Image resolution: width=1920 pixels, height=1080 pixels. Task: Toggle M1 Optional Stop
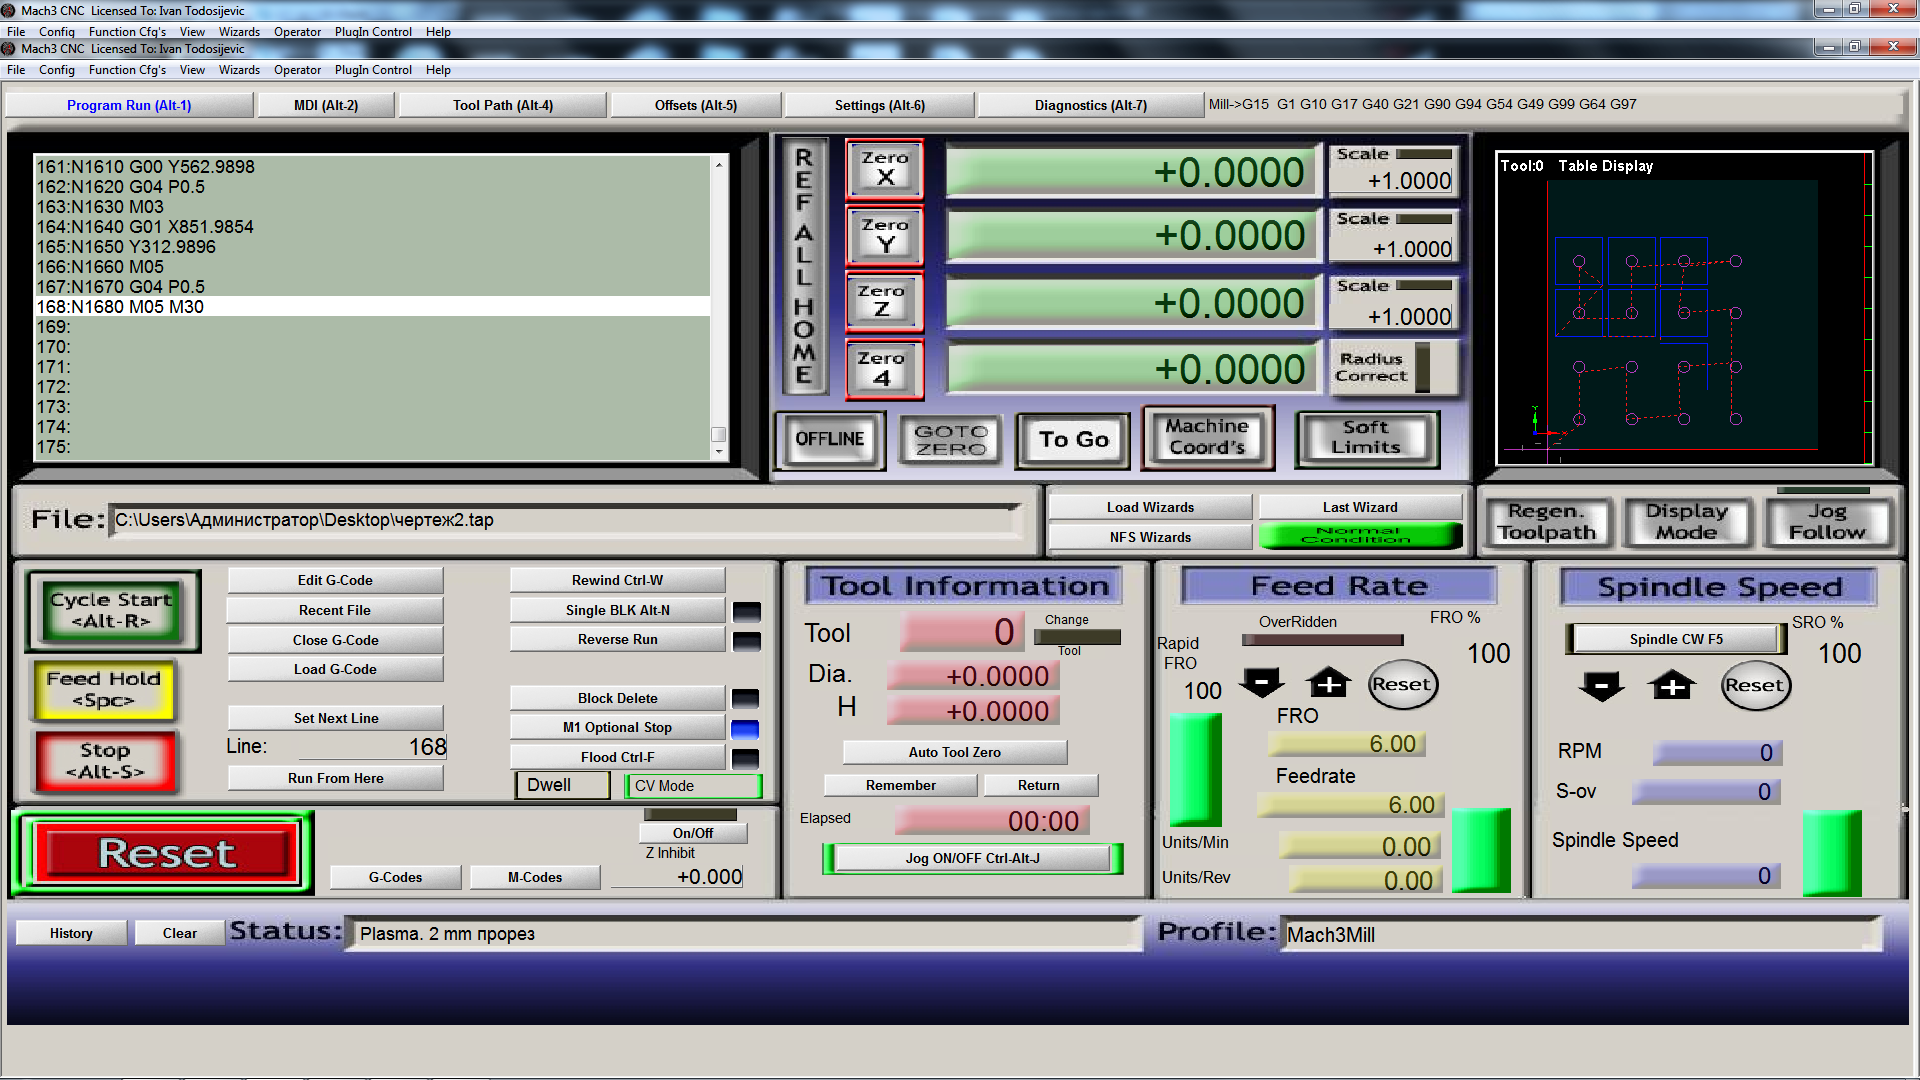tap(617, 727)
